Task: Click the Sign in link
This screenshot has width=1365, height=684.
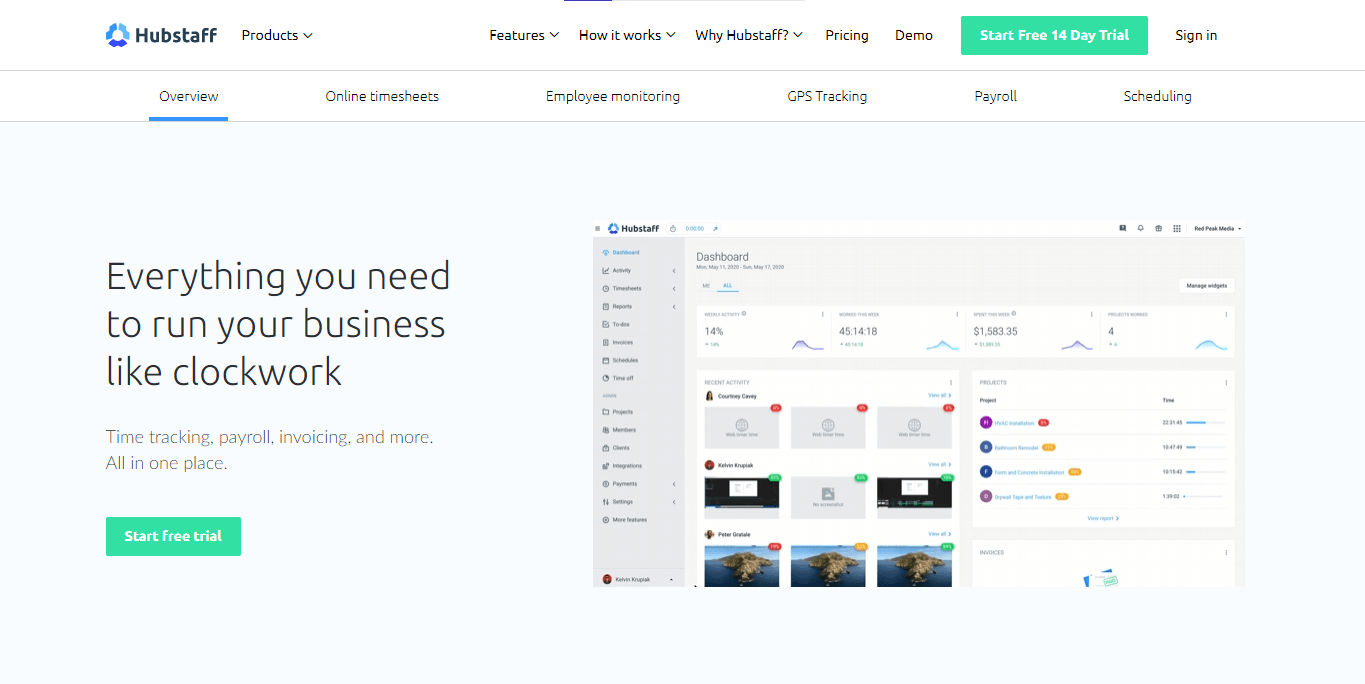Action: (1196, 35)
